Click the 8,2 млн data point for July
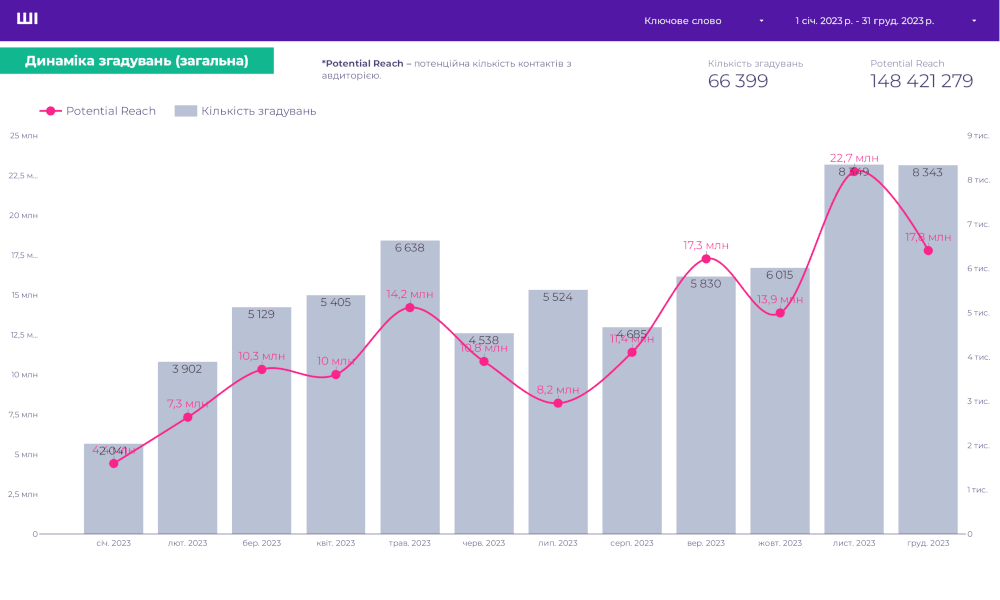The image size is (1000, 600). point(558,403)
